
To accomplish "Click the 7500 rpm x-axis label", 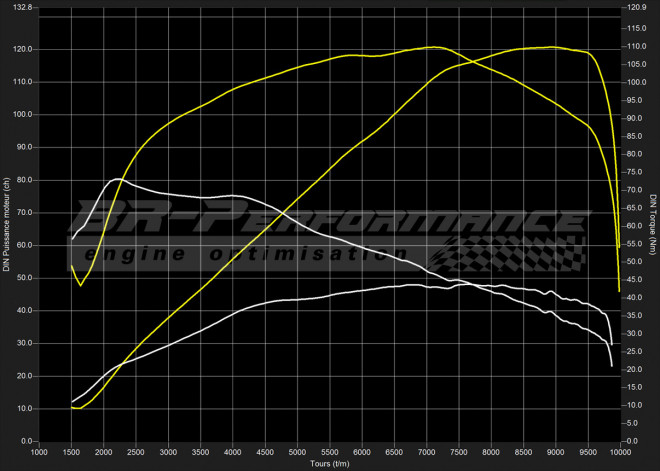I will point(458,451).
